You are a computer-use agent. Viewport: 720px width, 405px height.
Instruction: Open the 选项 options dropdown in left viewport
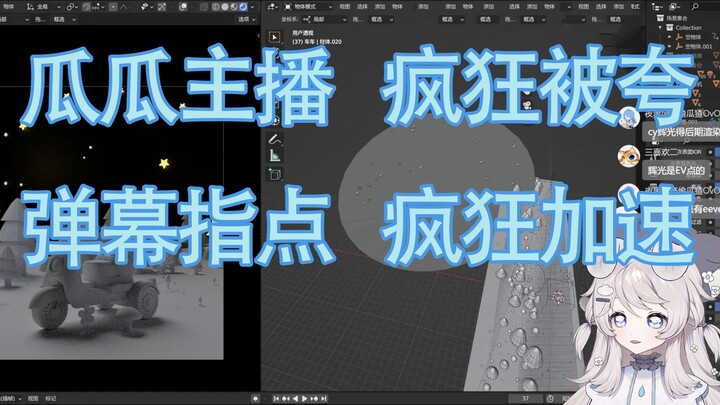coord(247,19)
